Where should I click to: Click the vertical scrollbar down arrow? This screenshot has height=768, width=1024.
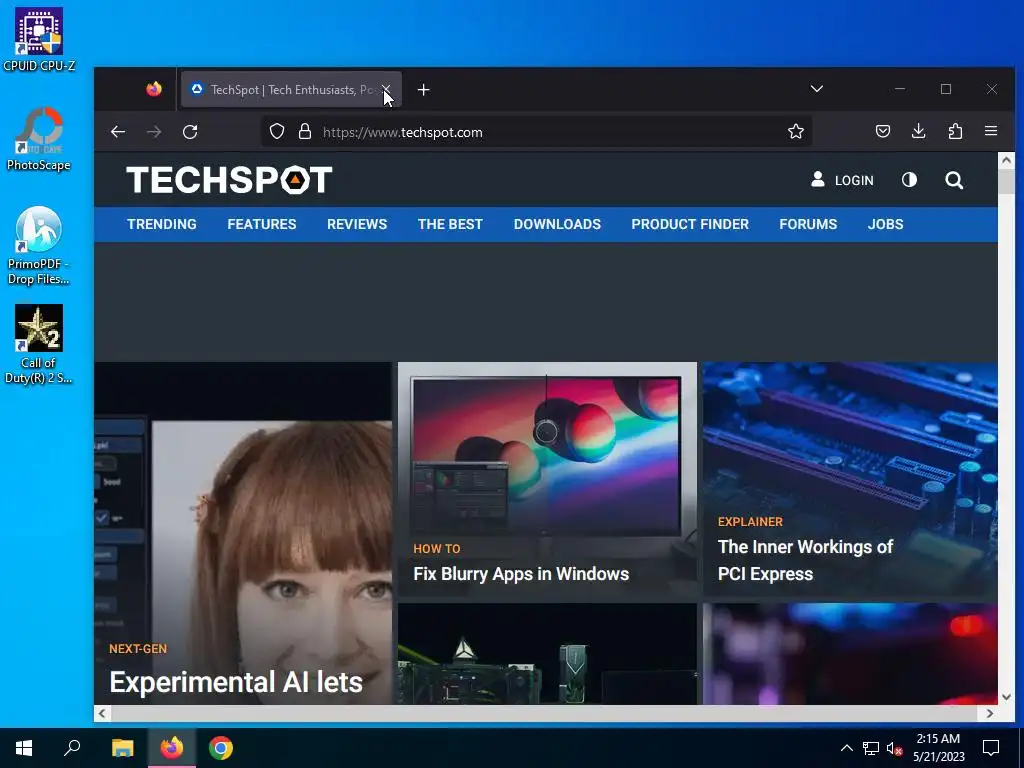click(1006, 697)
